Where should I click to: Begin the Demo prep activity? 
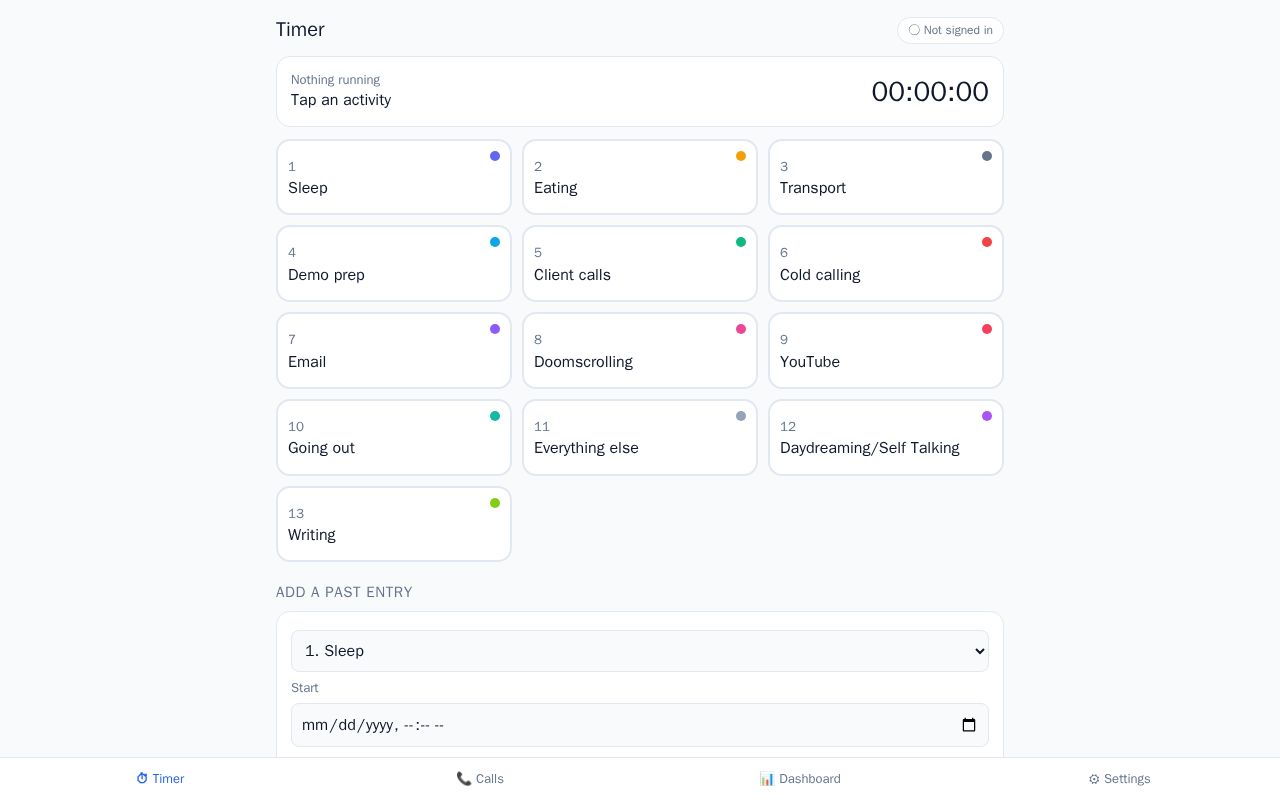394,264
